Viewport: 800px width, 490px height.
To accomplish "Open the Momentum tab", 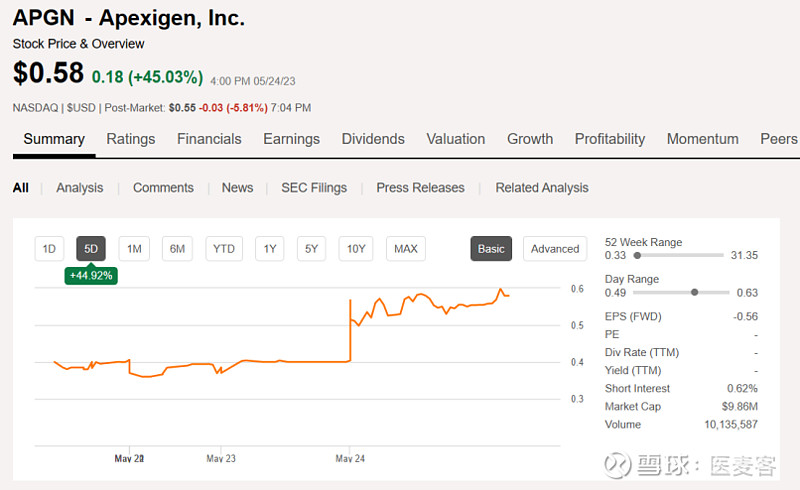I will point(702,139).
